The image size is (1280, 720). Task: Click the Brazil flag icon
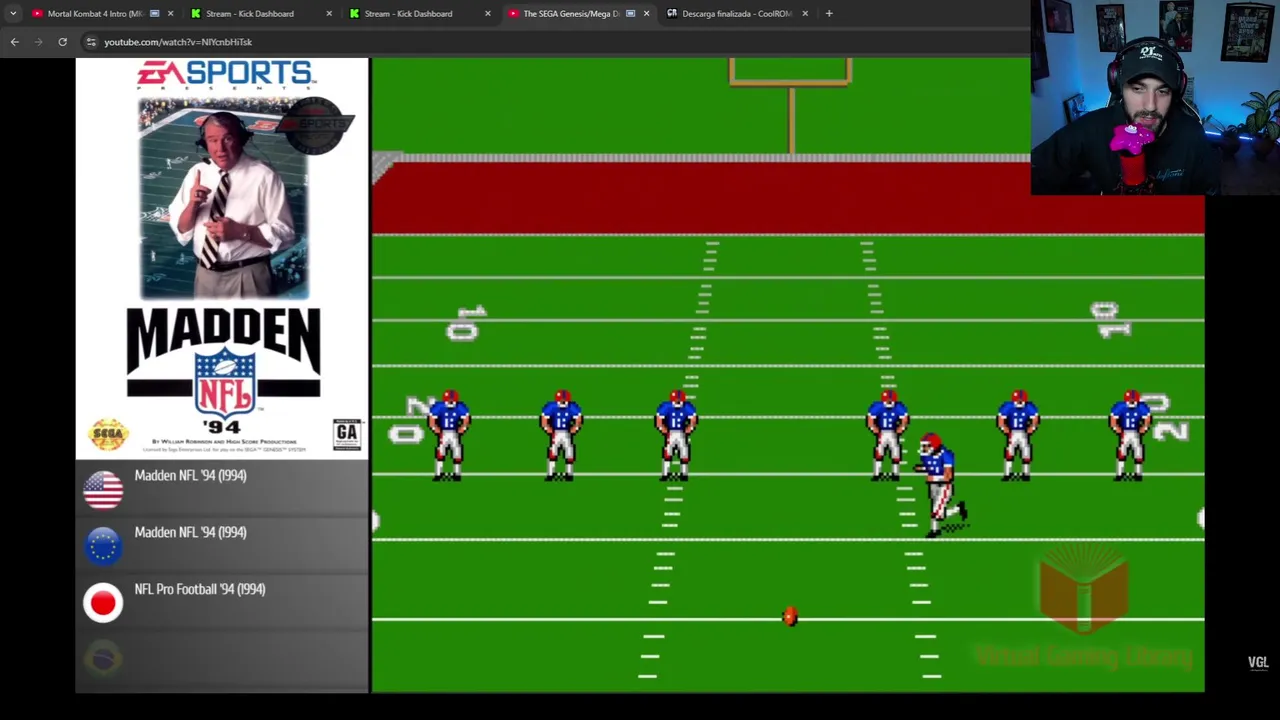tap(103, 659)
